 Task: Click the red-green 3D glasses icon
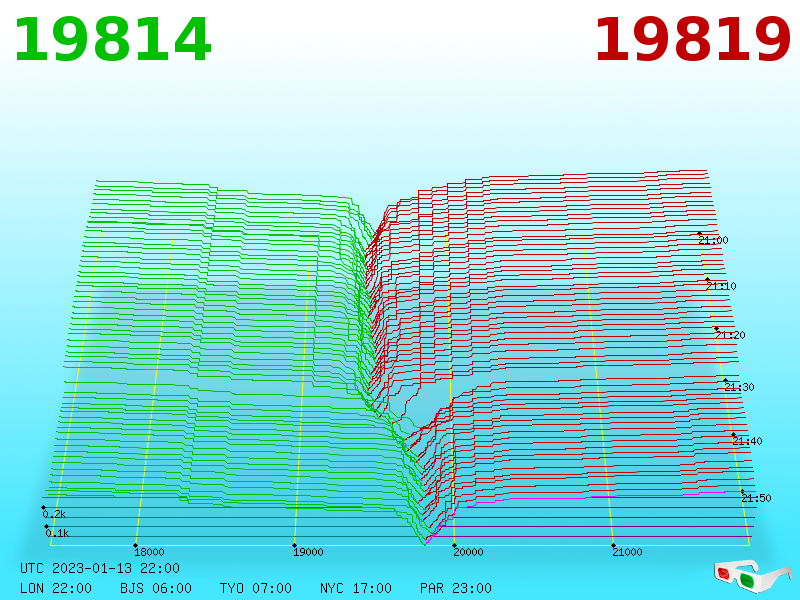(752, 576)
